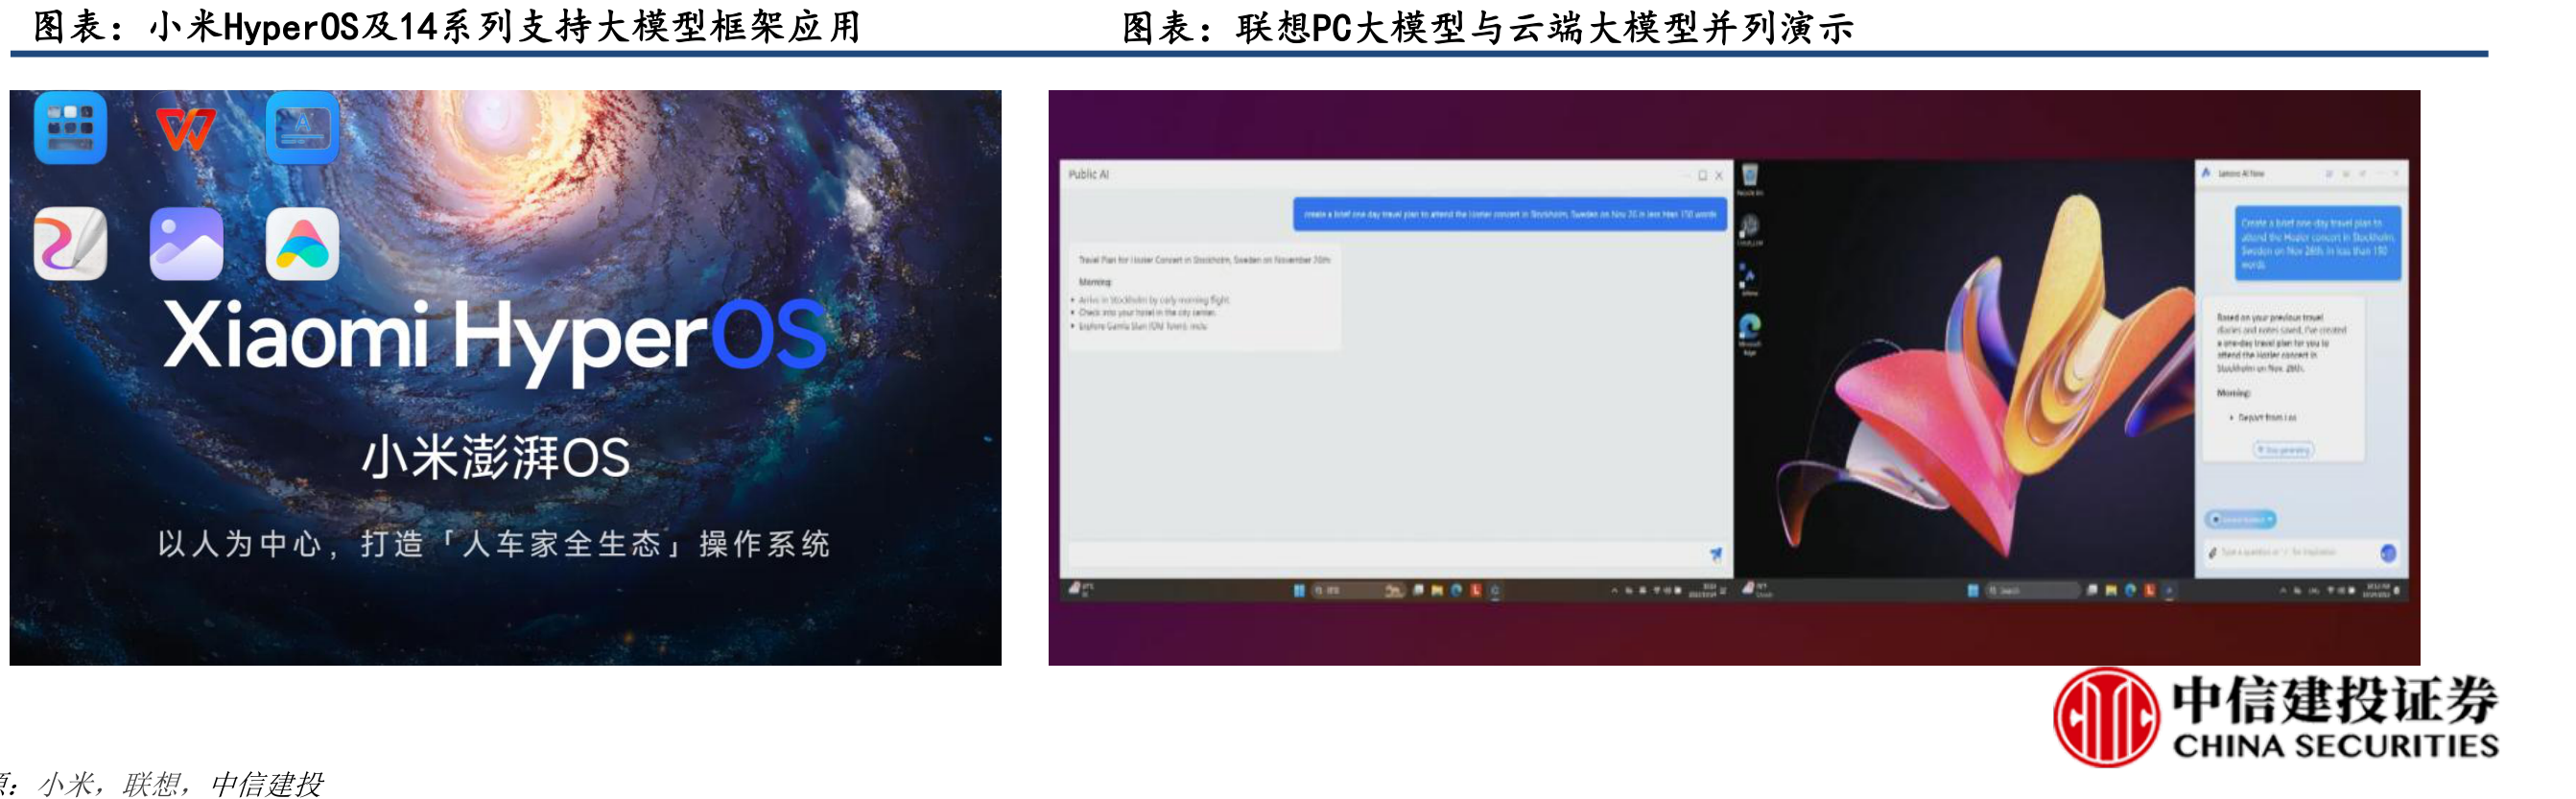Click the Lenovo AI Now logo
Image resolution: width=2576 pixels, height=799 pixels.
point(2206,173)
